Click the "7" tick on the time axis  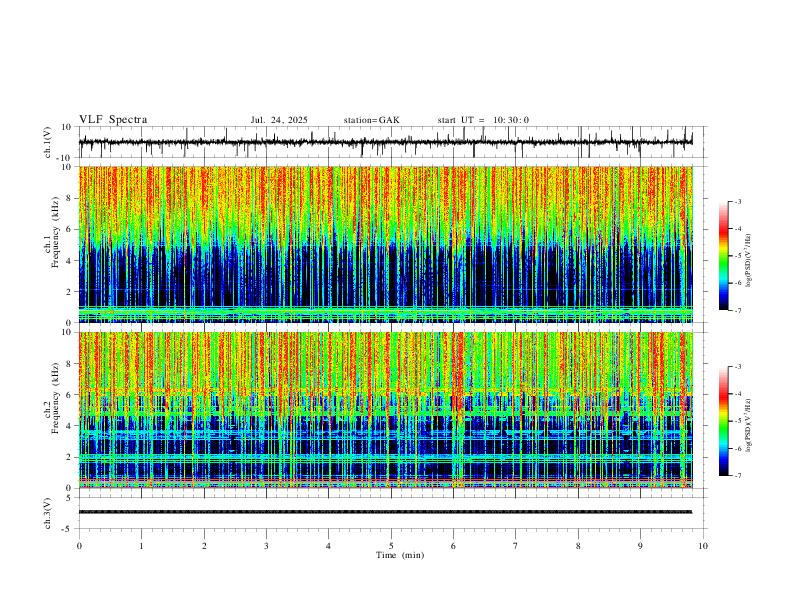[x=516, y=546]
